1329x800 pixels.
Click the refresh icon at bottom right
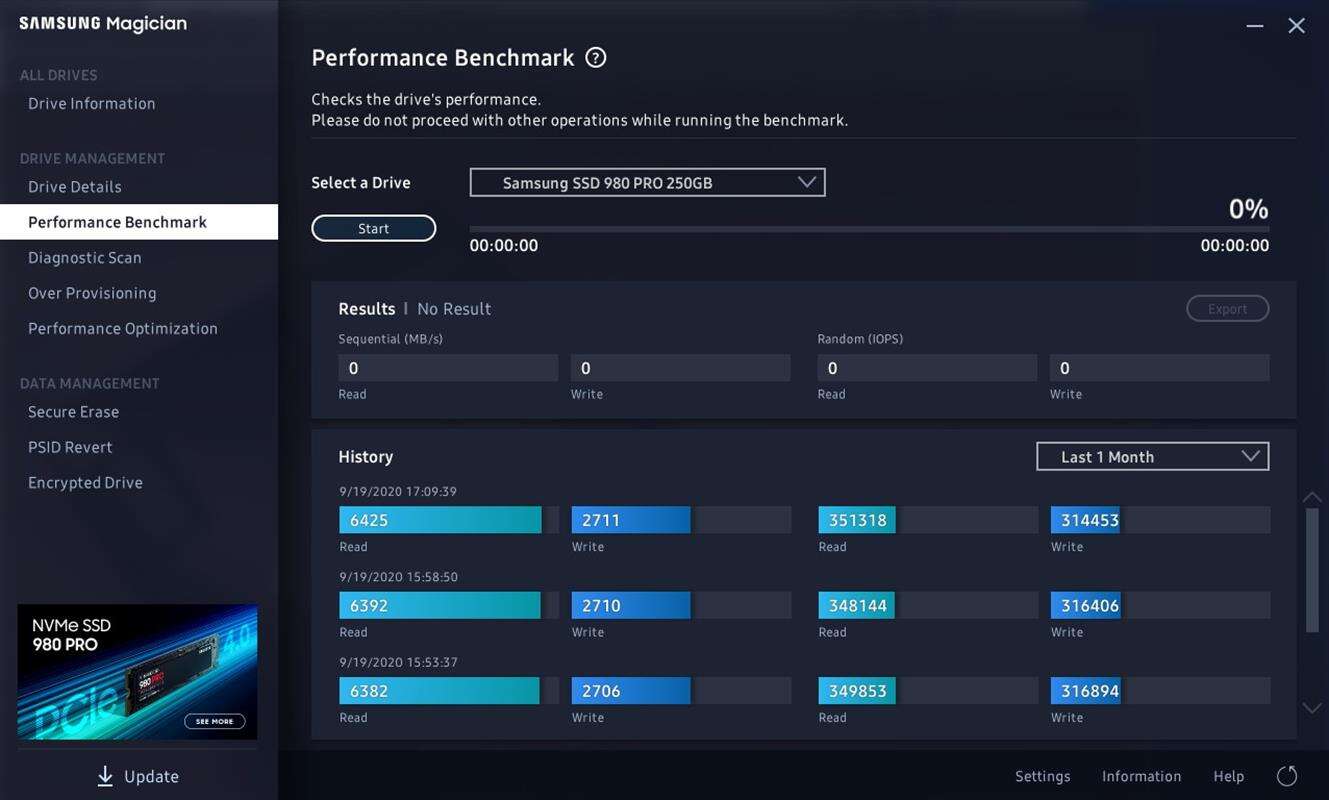pos(1287,776)
